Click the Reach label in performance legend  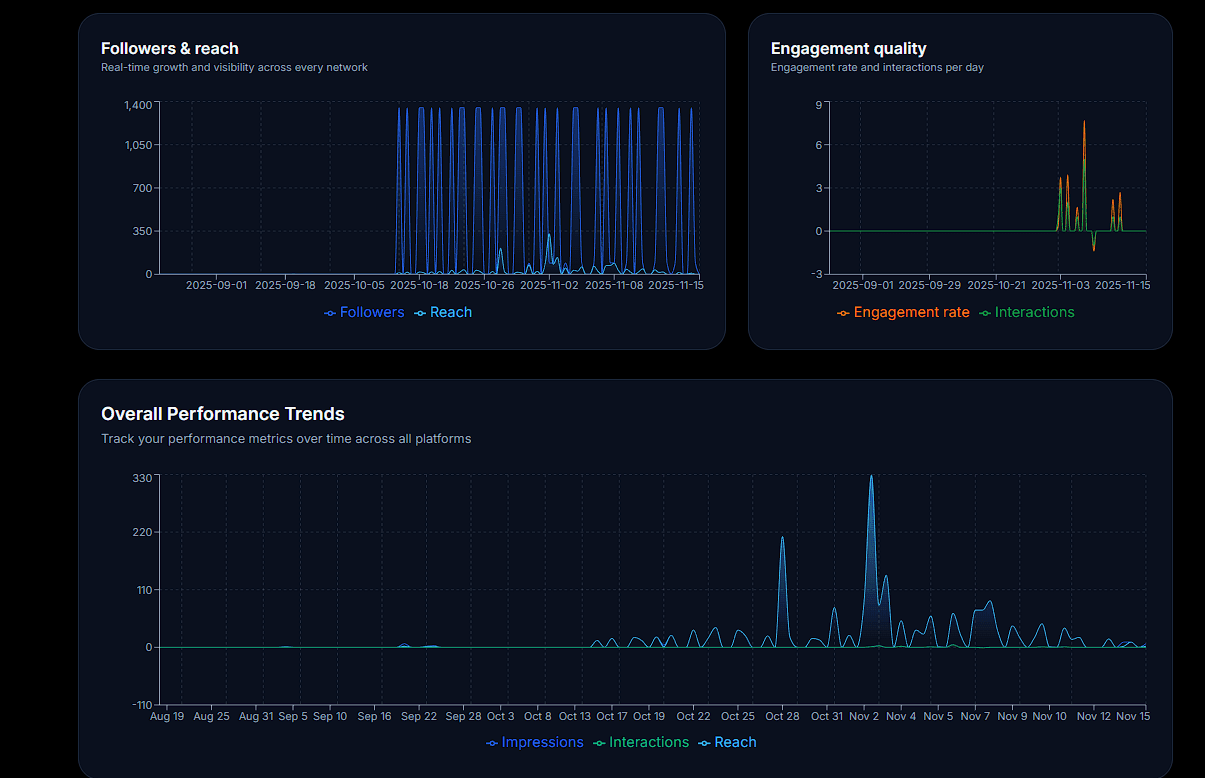[x=735, y=742]
